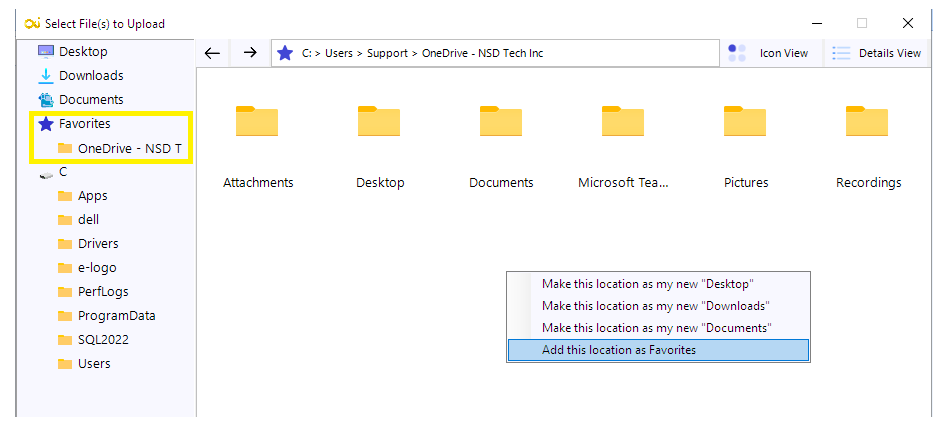Go to Downloads in sidebar
Screen dimensions: 937x423
[x=90, y=75]
